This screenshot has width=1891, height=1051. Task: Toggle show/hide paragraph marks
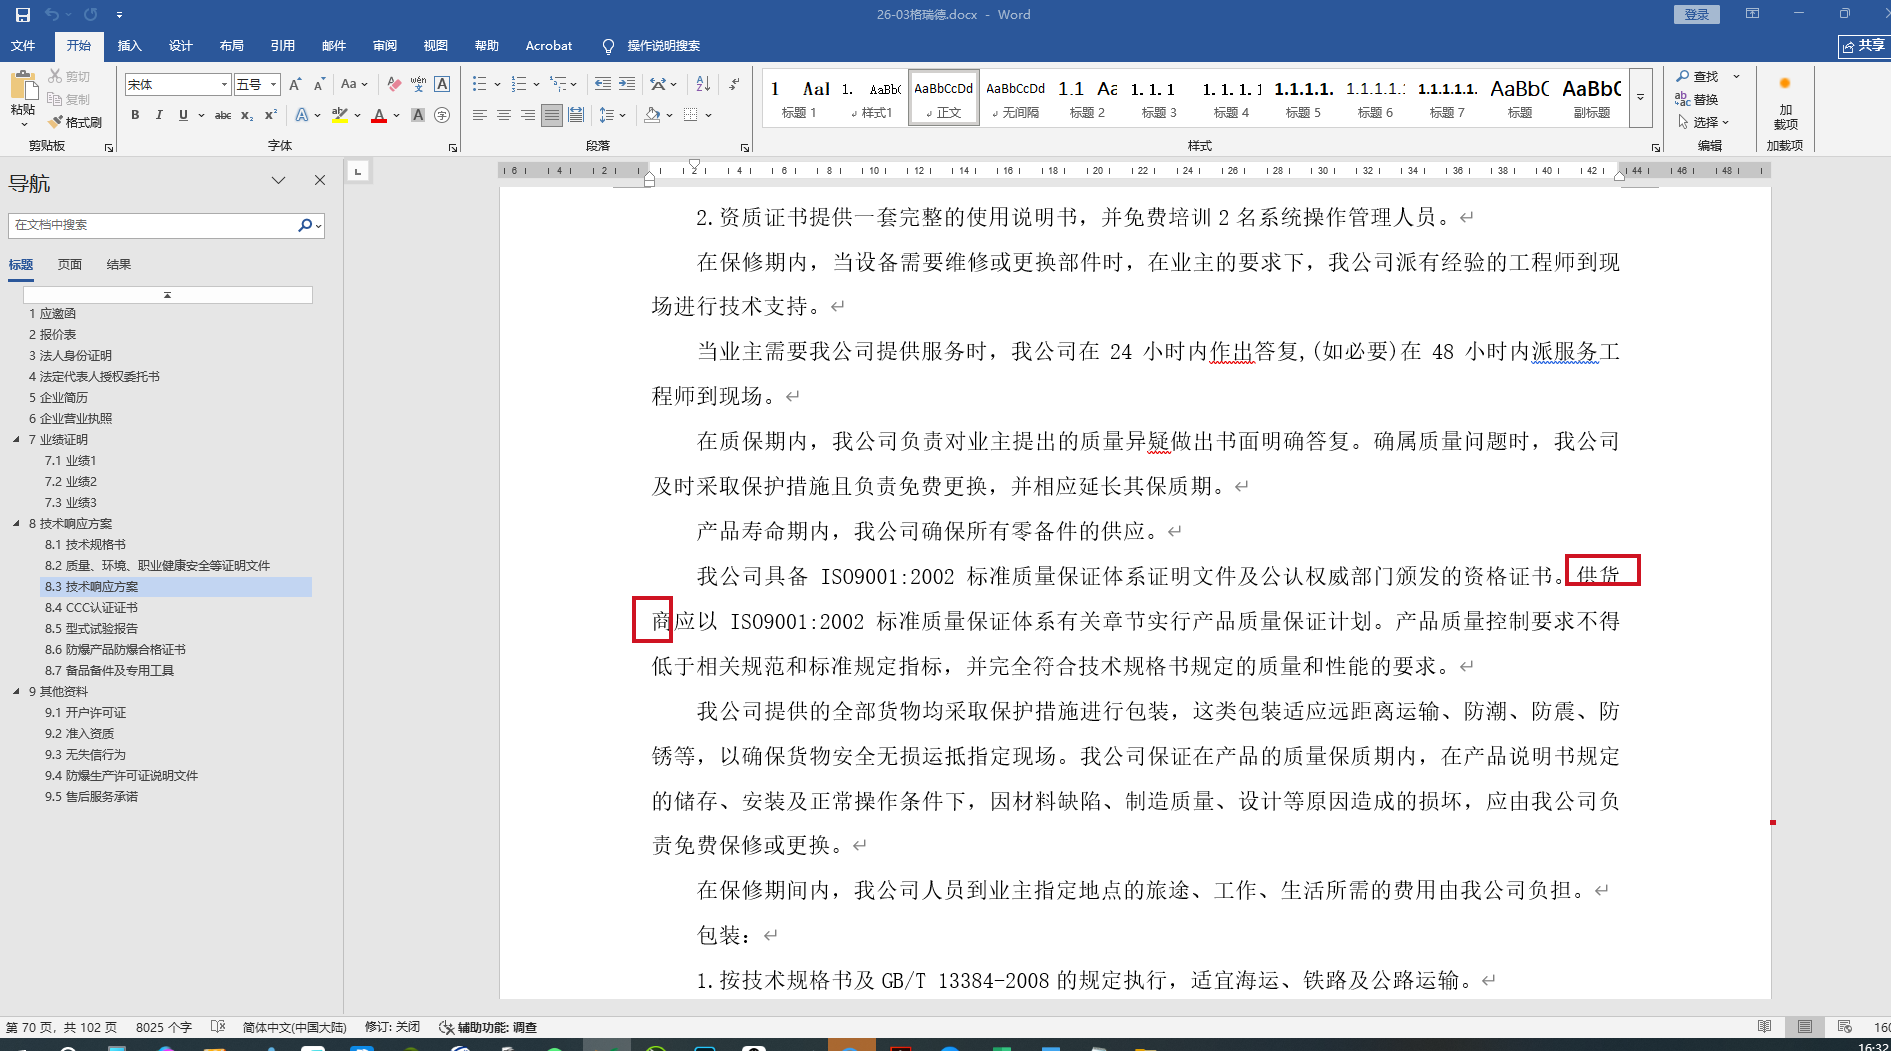[x=734, y=85]
